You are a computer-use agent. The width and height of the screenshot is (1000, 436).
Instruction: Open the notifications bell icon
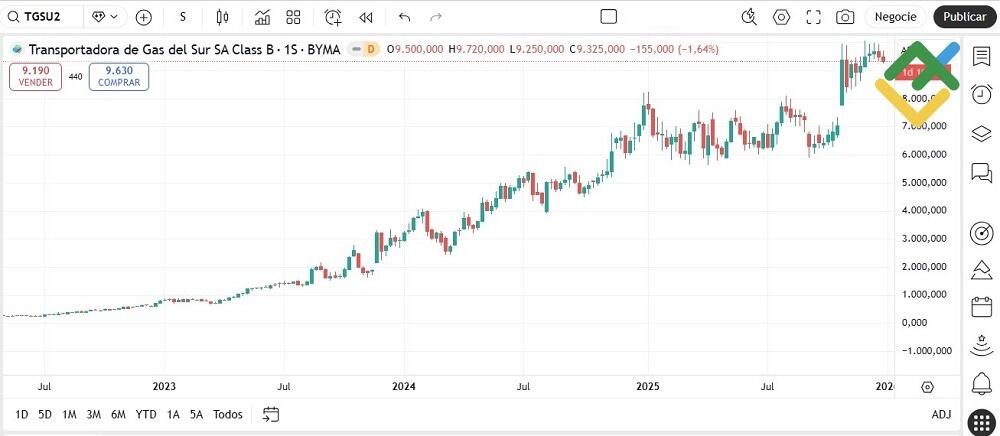pos(981,384)
